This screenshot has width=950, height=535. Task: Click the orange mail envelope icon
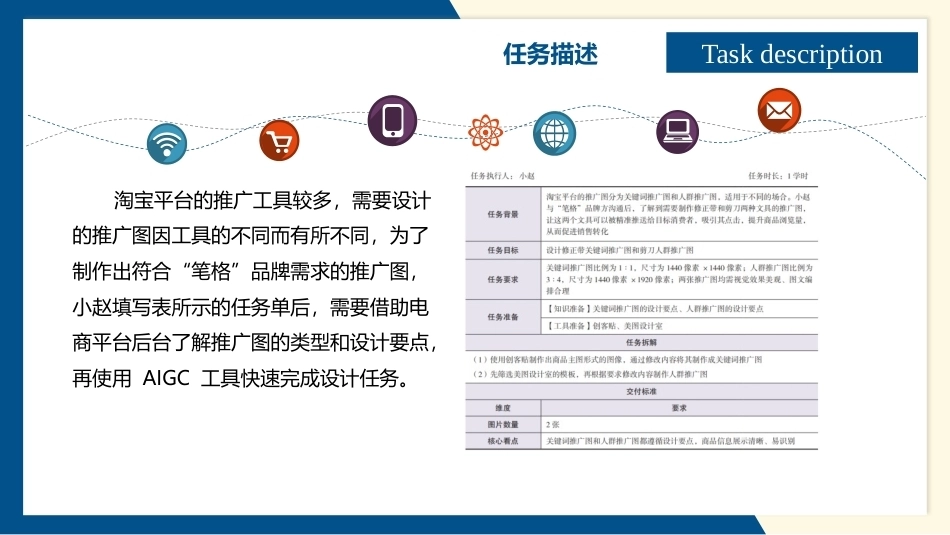coord(779,110)
